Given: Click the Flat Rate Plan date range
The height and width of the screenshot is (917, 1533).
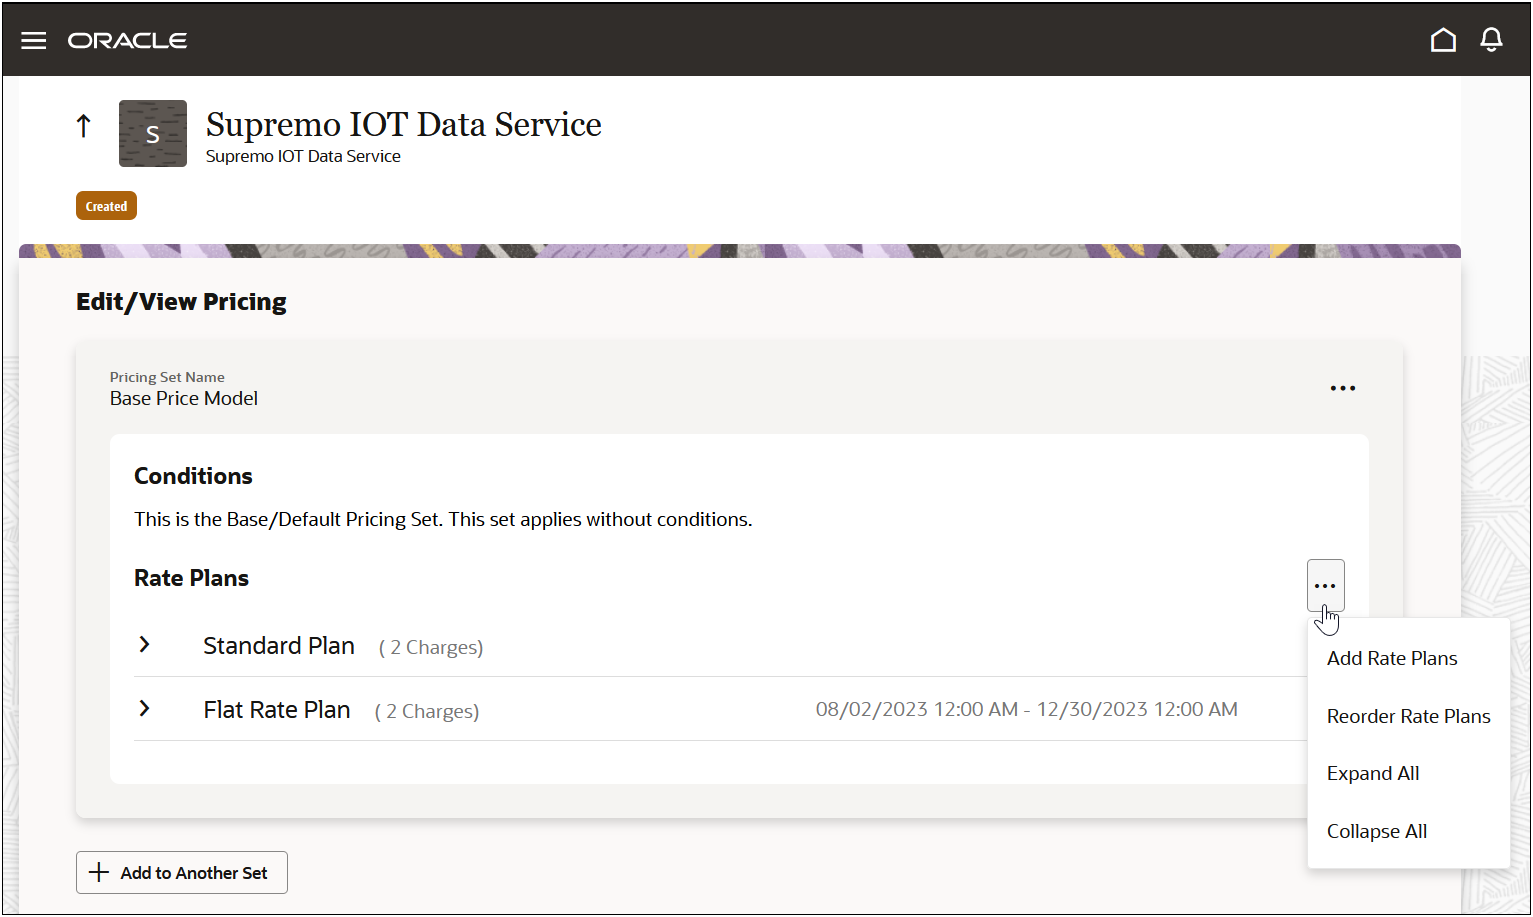Looking at the screenshot, I should pos(1027,710).
